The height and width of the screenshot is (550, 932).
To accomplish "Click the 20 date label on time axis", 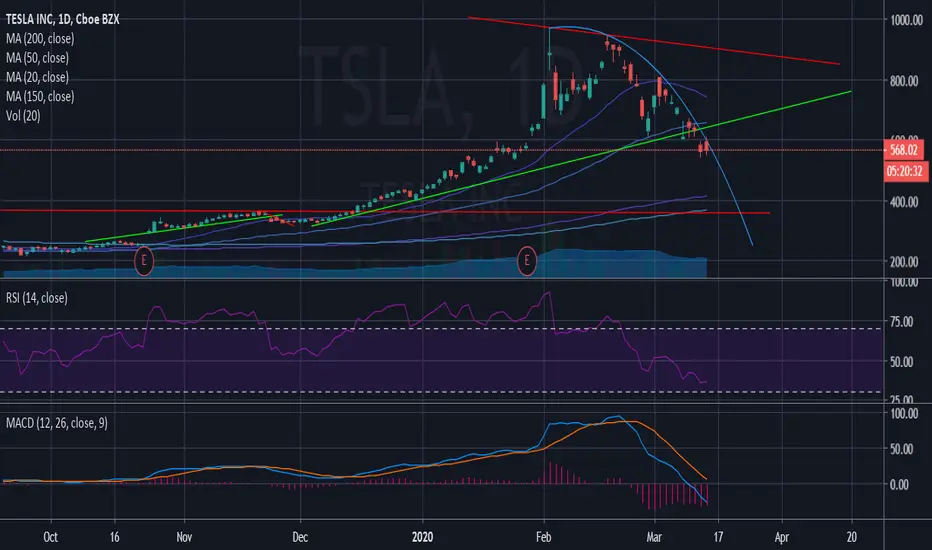I will [852, 537].
